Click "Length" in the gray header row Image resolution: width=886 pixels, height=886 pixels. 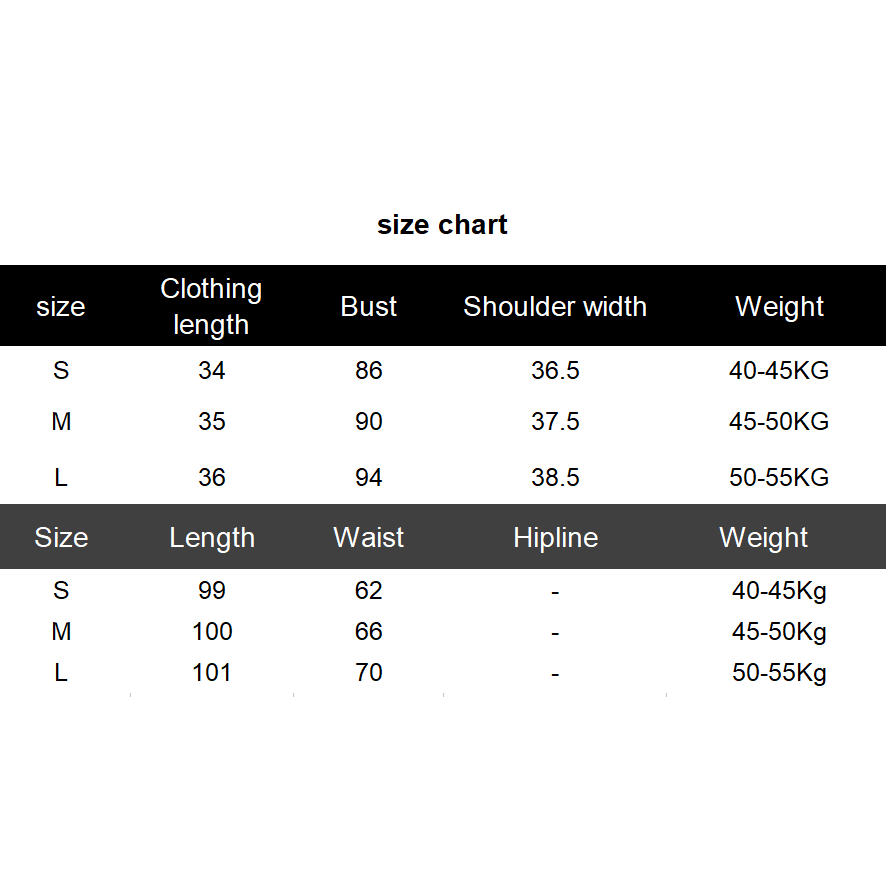pos(212,537)
